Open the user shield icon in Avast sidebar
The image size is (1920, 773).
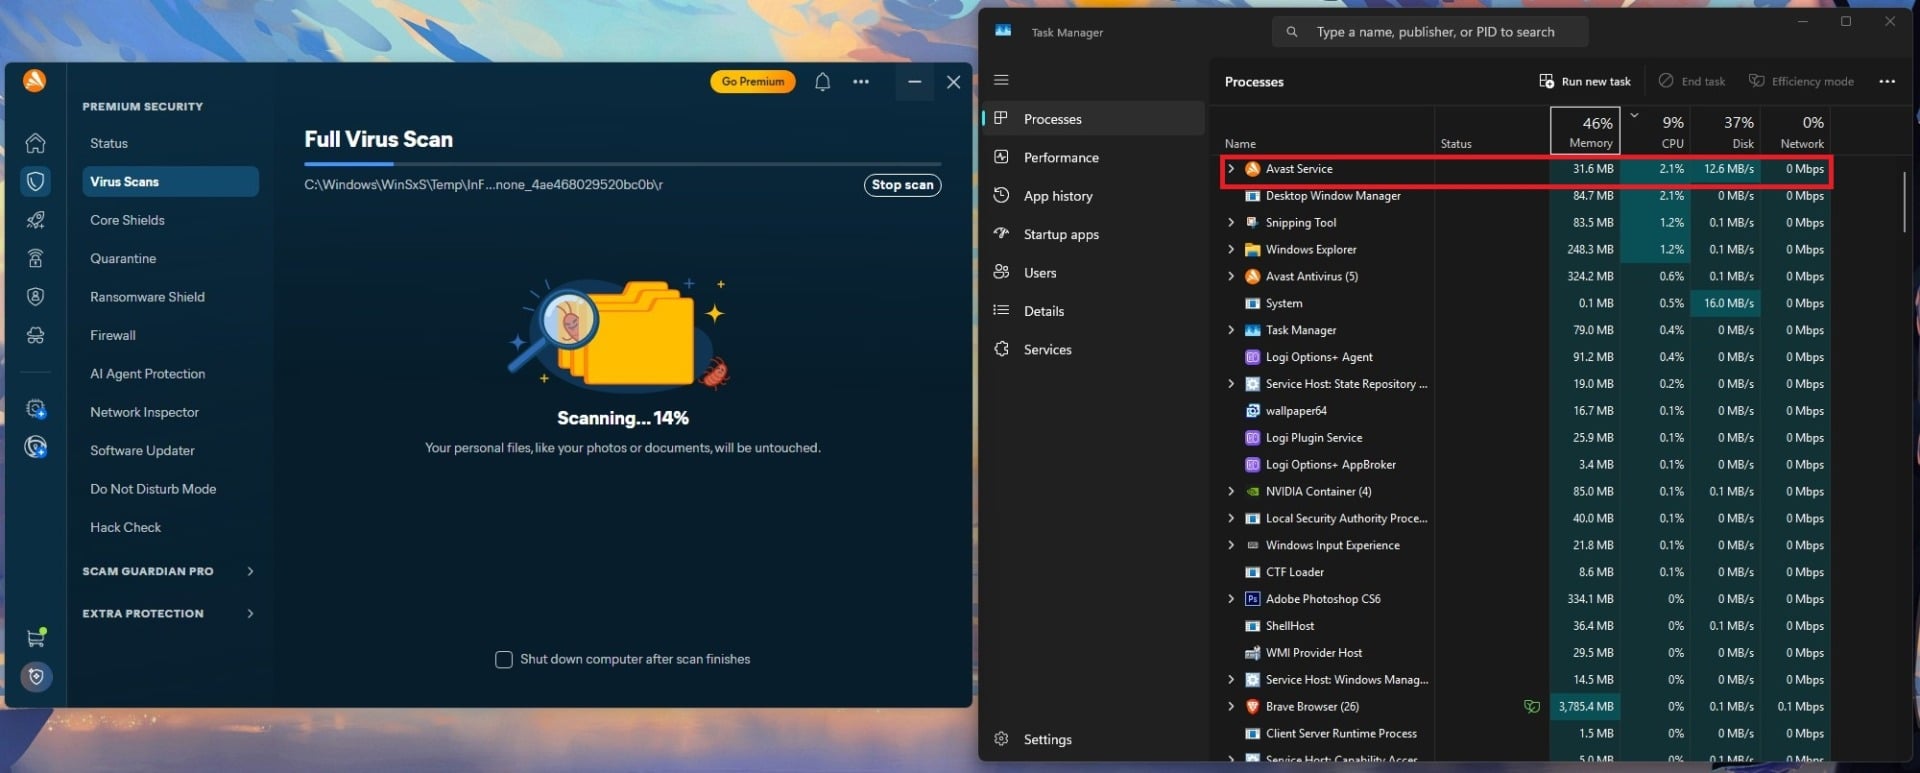[35, 297]
